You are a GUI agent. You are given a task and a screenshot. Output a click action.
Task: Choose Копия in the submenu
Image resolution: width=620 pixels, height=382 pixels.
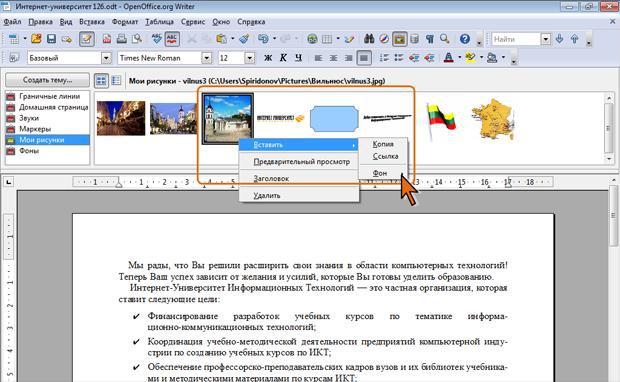(383, 144)
